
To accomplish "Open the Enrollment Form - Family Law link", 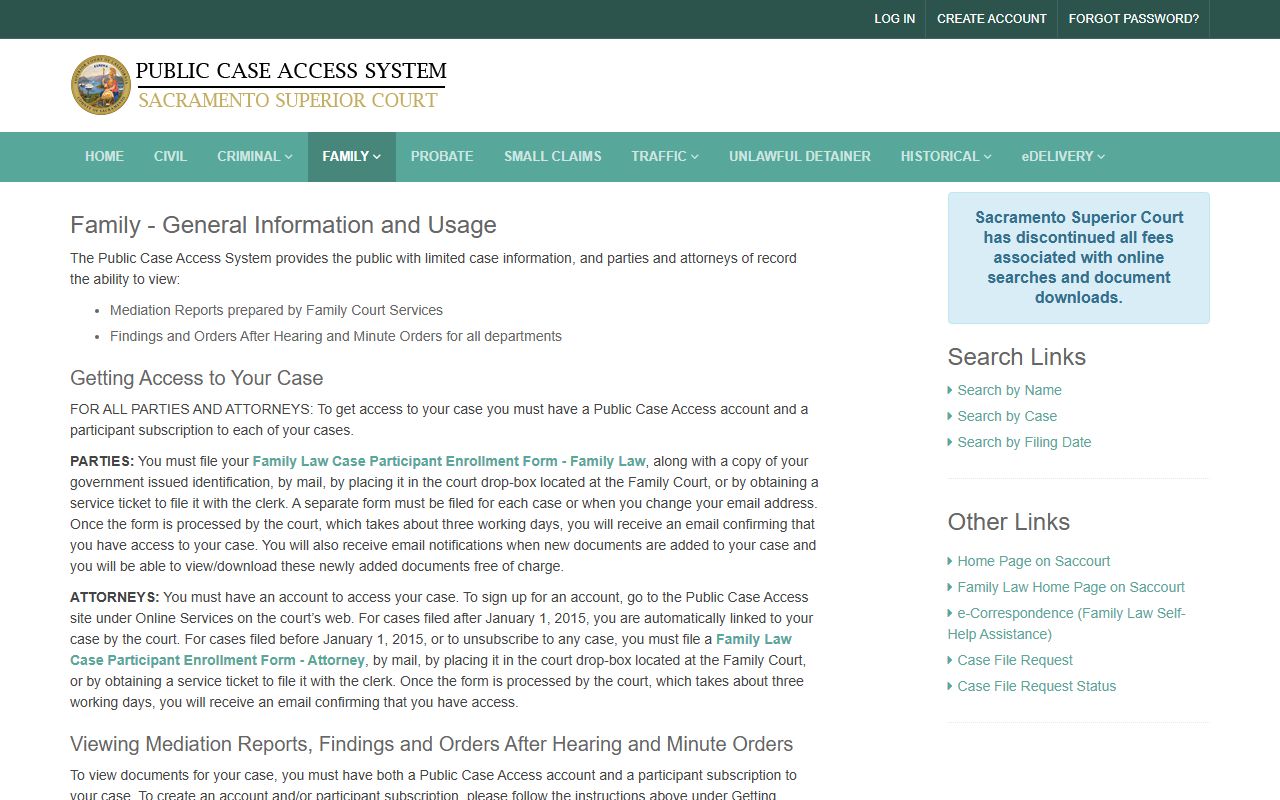I will point(449,461).
